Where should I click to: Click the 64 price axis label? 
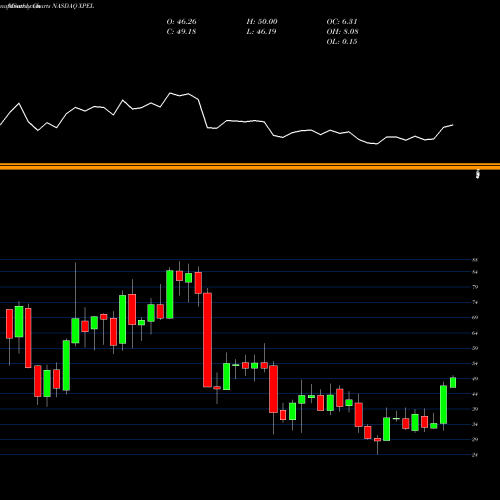pos(475,333)
